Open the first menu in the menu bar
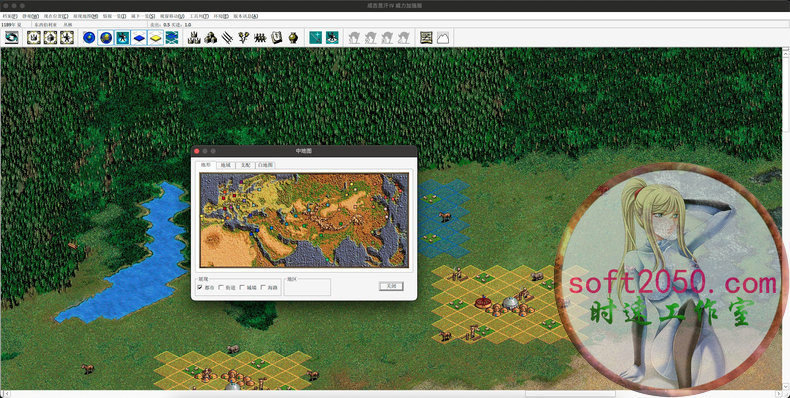The width and height of the screenshot is (790, 398). 10,16
